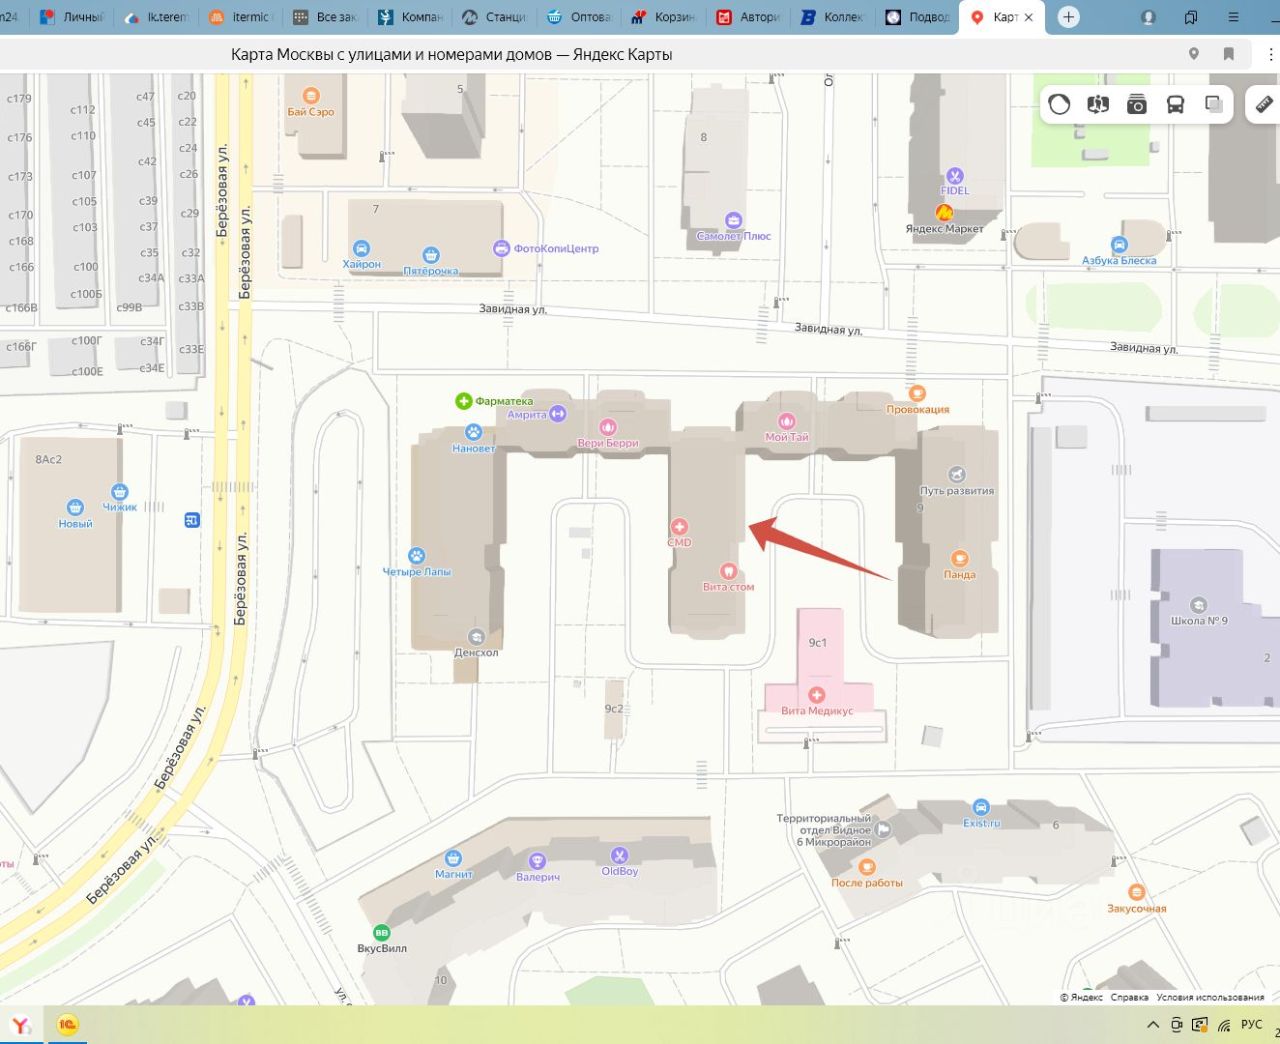
Task: Select the ruler distance measuring tool
Action: [x=1264, y=104]
